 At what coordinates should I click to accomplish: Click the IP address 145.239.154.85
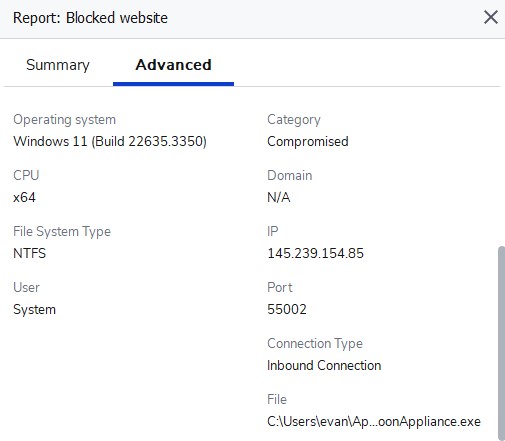(315, 253)
